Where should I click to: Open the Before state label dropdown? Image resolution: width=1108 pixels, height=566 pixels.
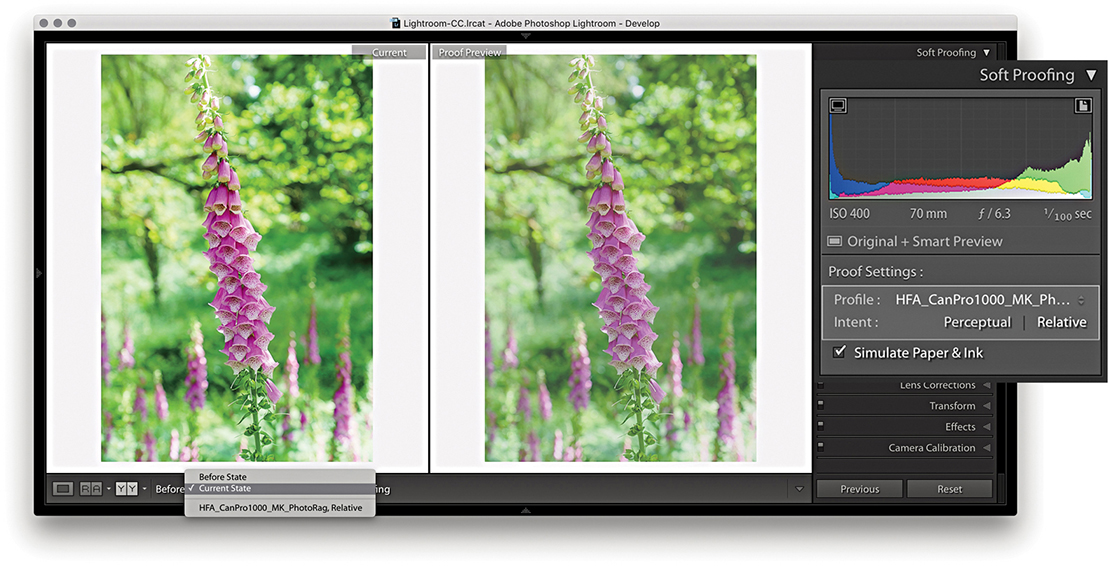pyautogui.click(x=170, y=489)
